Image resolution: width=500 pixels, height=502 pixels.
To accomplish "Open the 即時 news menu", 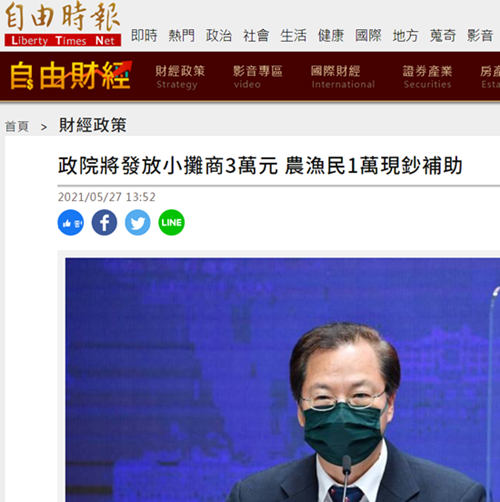I will click(144, 36).
